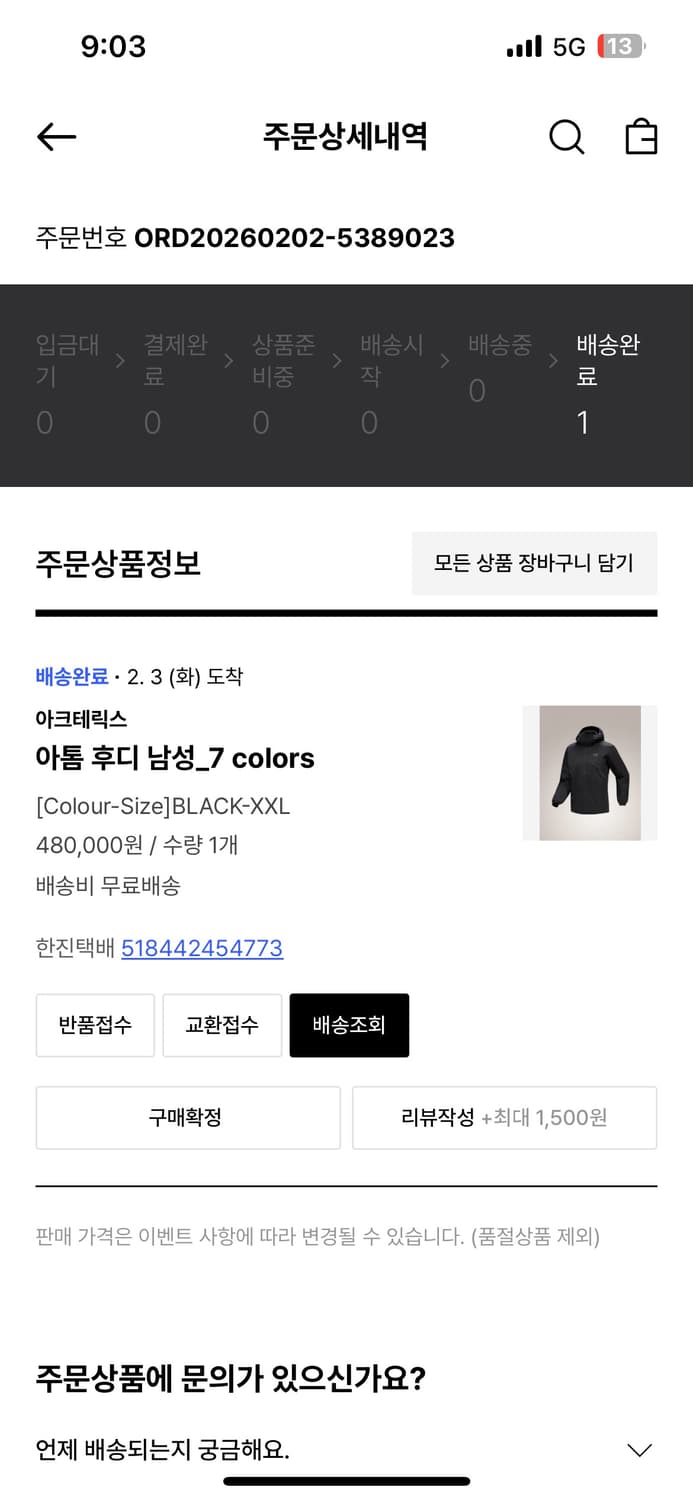Open the search icon
Image resolution: width=693 pixels, height=1500 pixels.
point(566,137)
